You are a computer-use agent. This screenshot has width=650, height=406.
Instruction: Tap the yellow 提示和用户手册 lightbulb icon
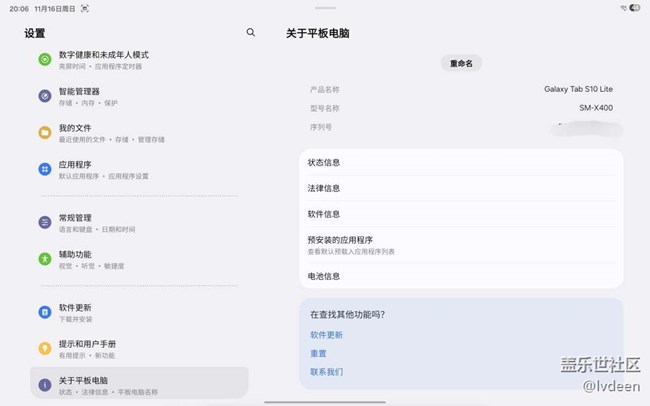45,348
